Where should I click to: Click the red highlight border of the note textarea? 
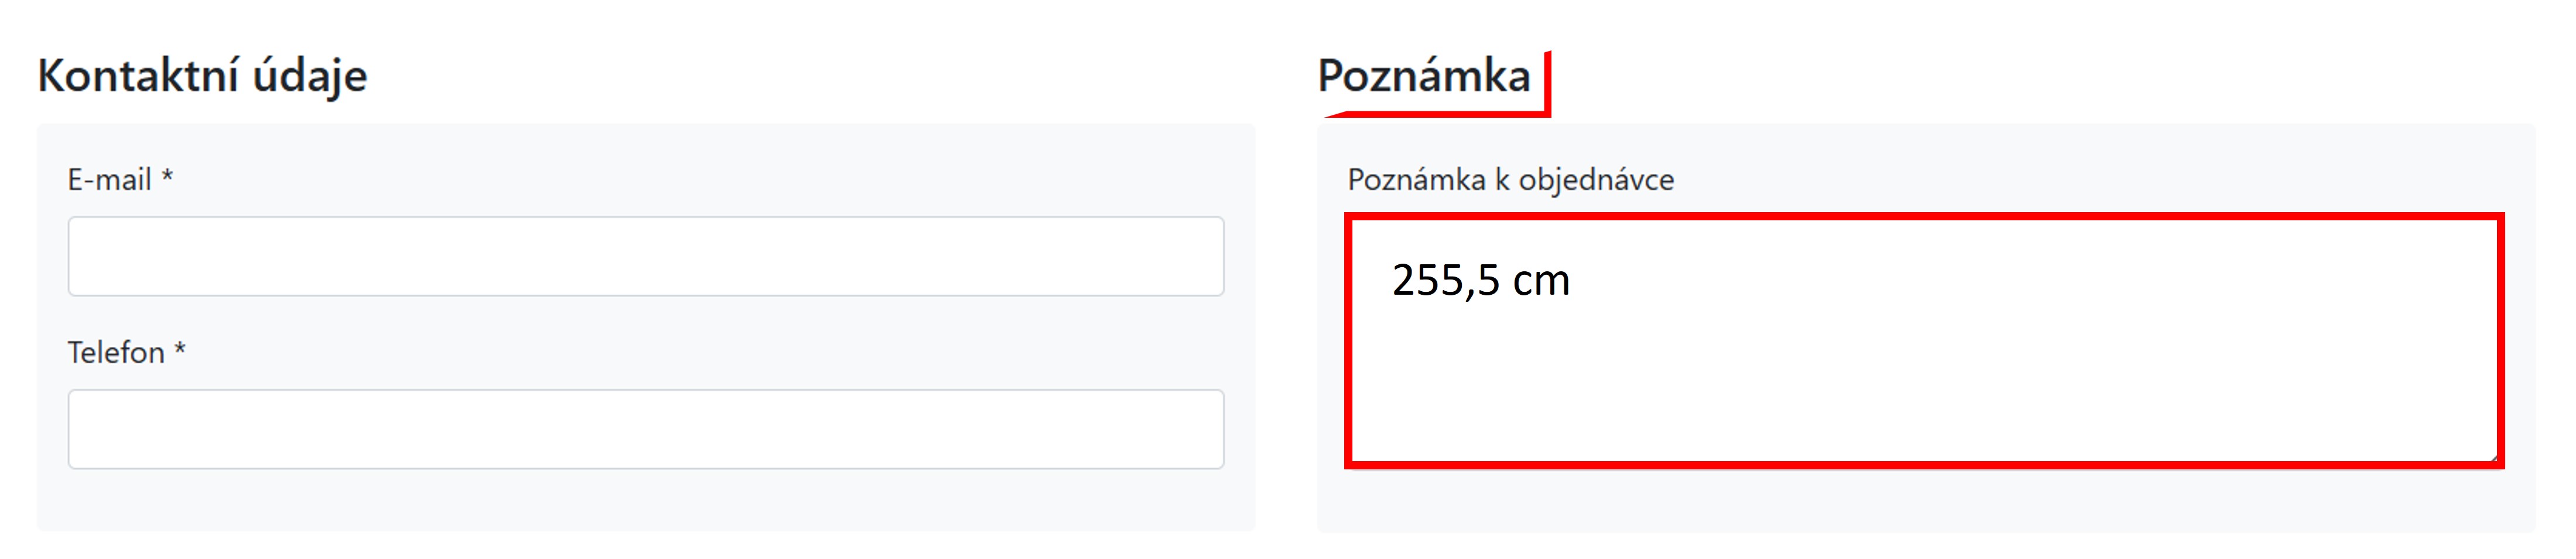tap(1924, 217)
